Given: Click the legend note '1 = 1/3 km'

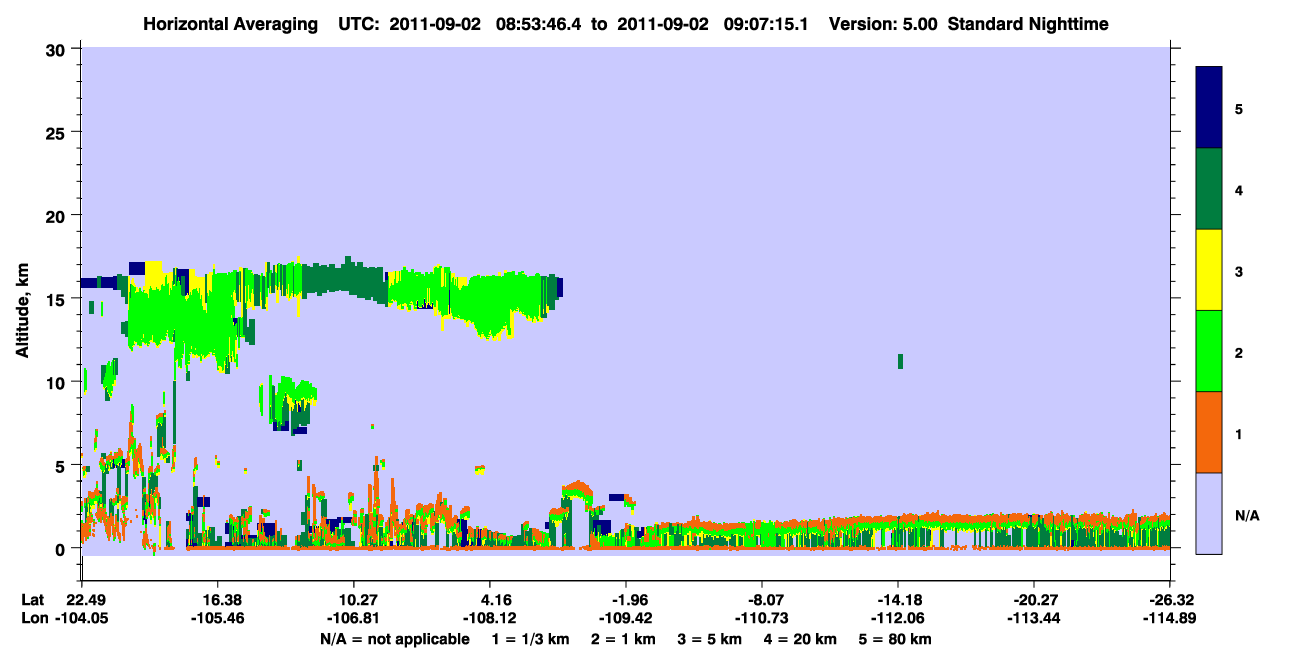Looking at the screenshot, I should pos(531,639).
